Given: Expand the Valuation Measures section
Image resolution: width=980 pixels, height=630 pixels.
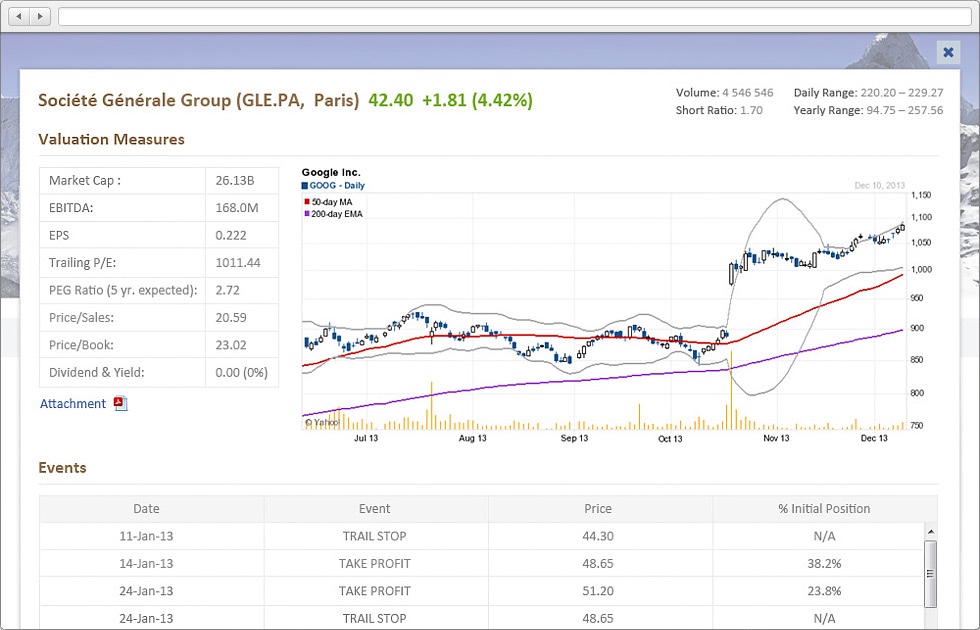Looking at the screenshot, I should tap(111, 140).
